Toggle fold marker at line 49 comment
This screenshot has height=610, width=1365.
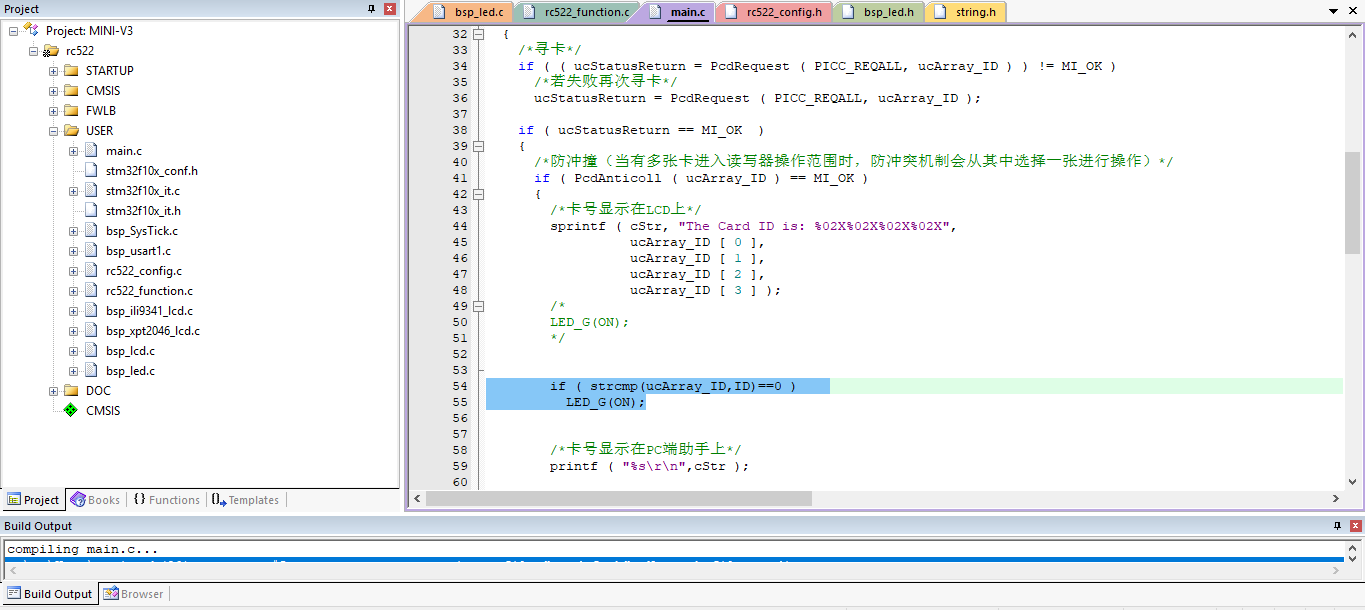pos(478,306)
